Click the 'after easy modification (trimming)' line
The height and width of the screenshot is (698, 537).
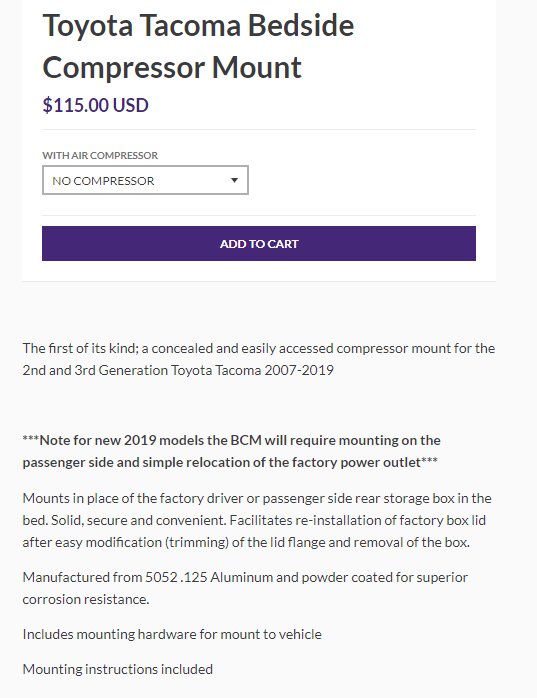click(246, 543)
